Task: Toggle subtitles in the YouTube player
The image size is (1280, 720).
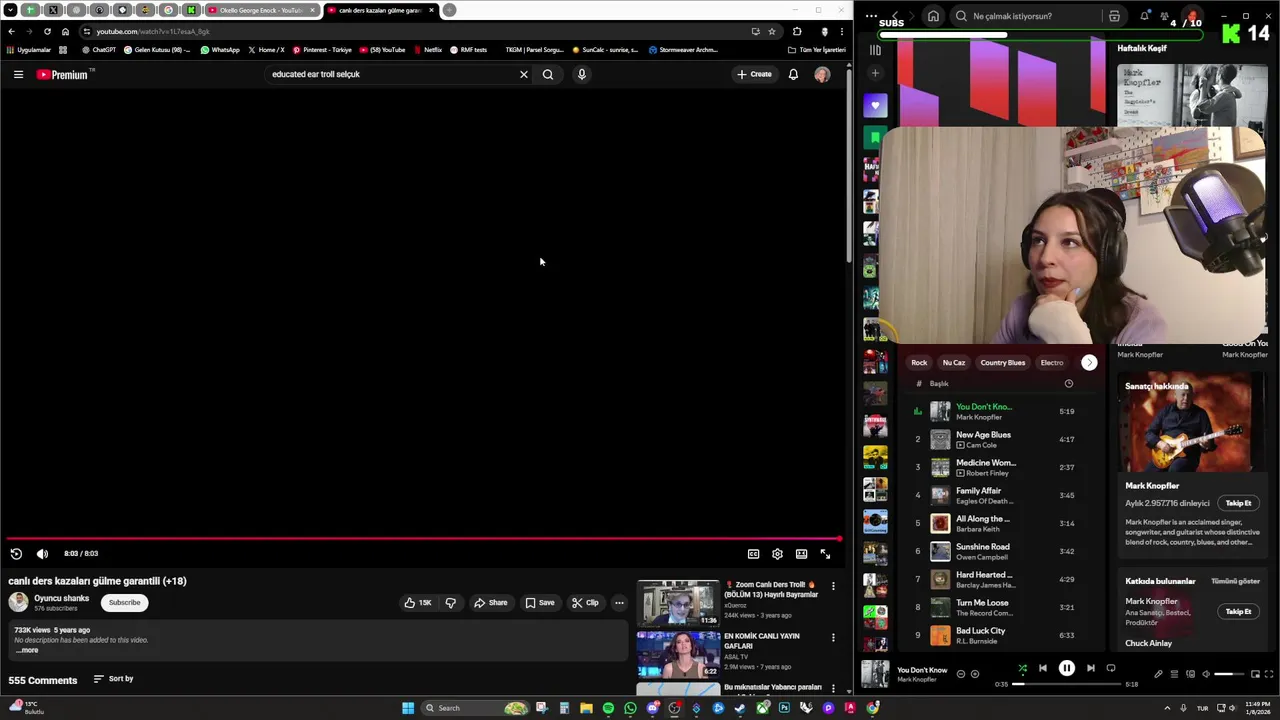Action: point(753,553)
